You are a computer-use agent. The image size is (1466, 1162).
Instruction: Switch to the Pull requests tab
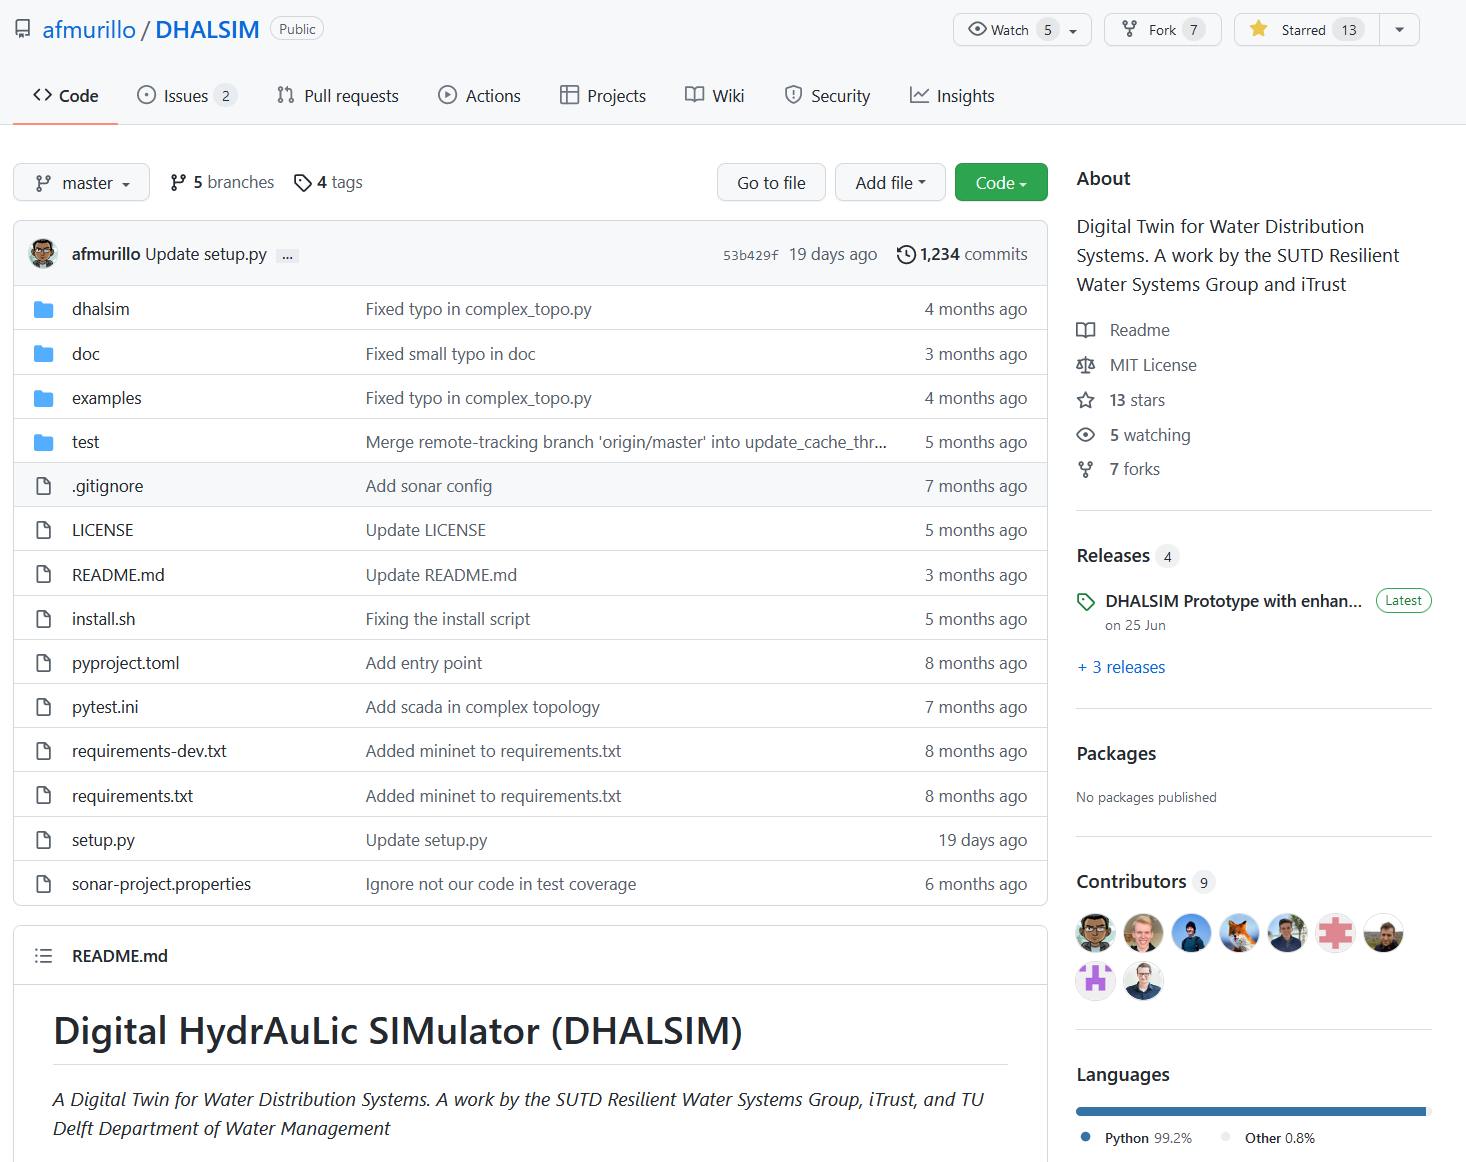tap(337, 96)
